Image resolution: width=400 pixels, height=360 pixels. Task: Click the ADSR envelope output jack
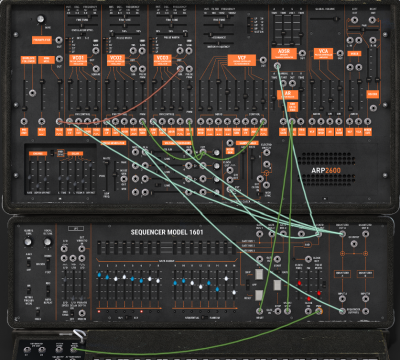click(302, 53)
